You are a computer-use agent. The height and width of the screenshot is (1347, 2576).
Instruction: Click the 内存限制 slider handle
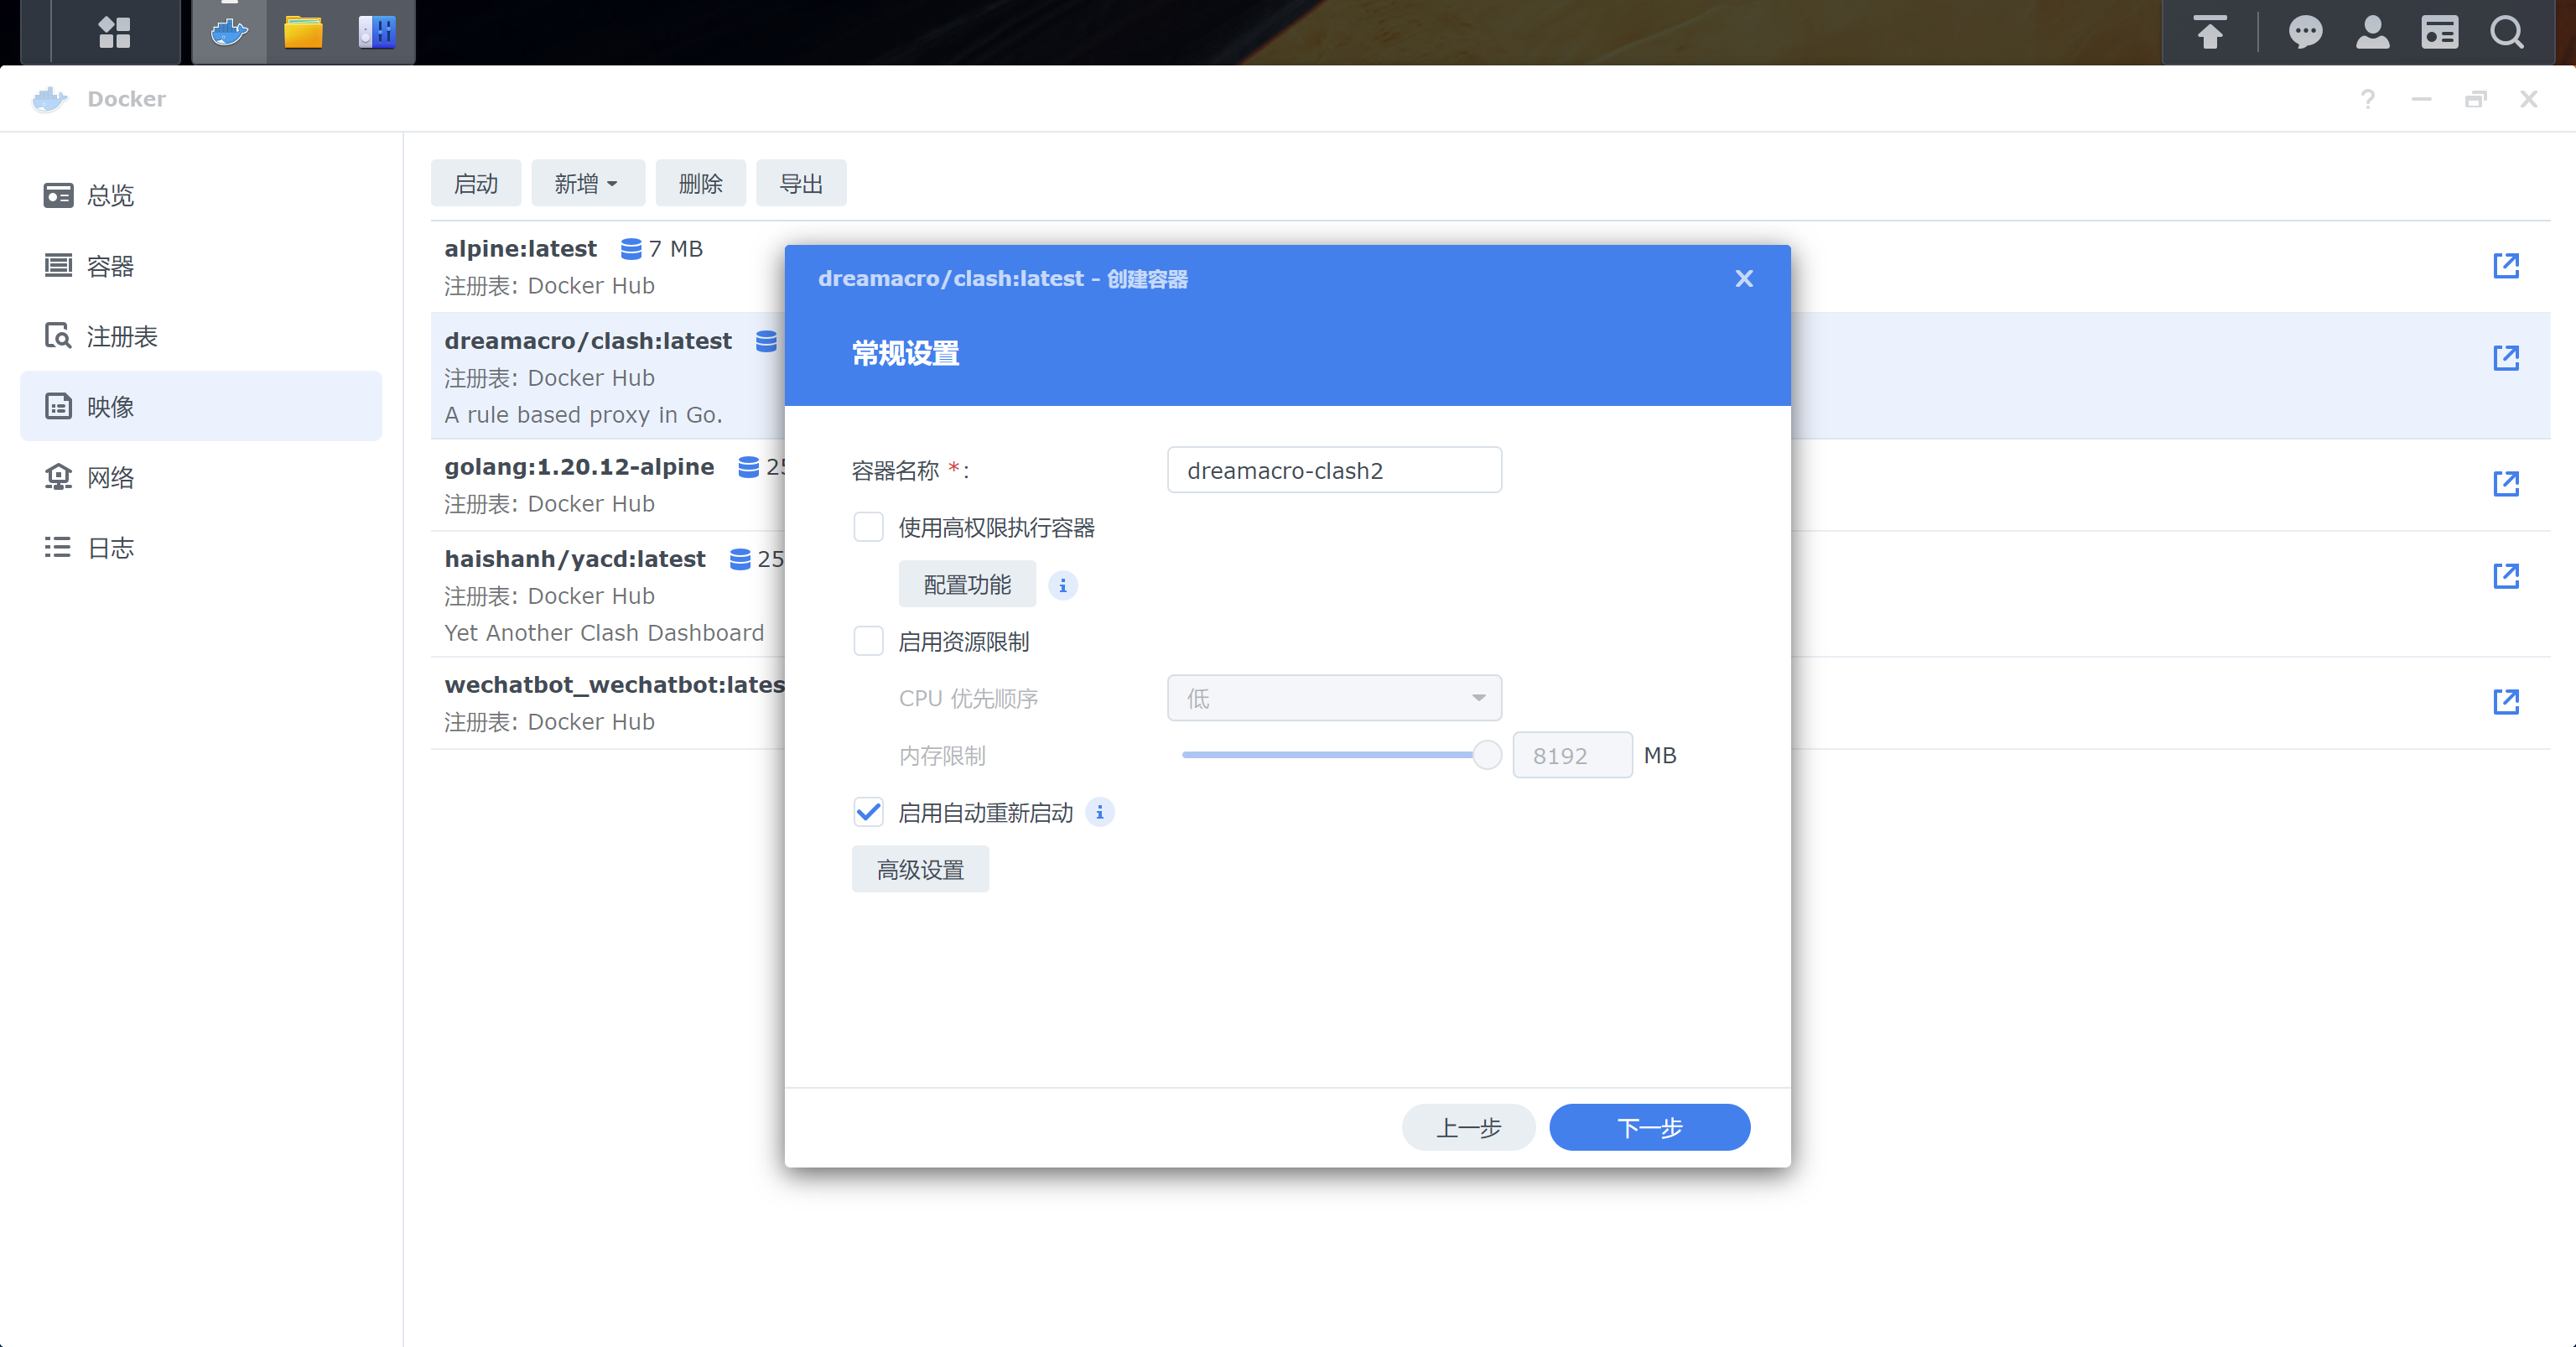tap(1487, 755)
